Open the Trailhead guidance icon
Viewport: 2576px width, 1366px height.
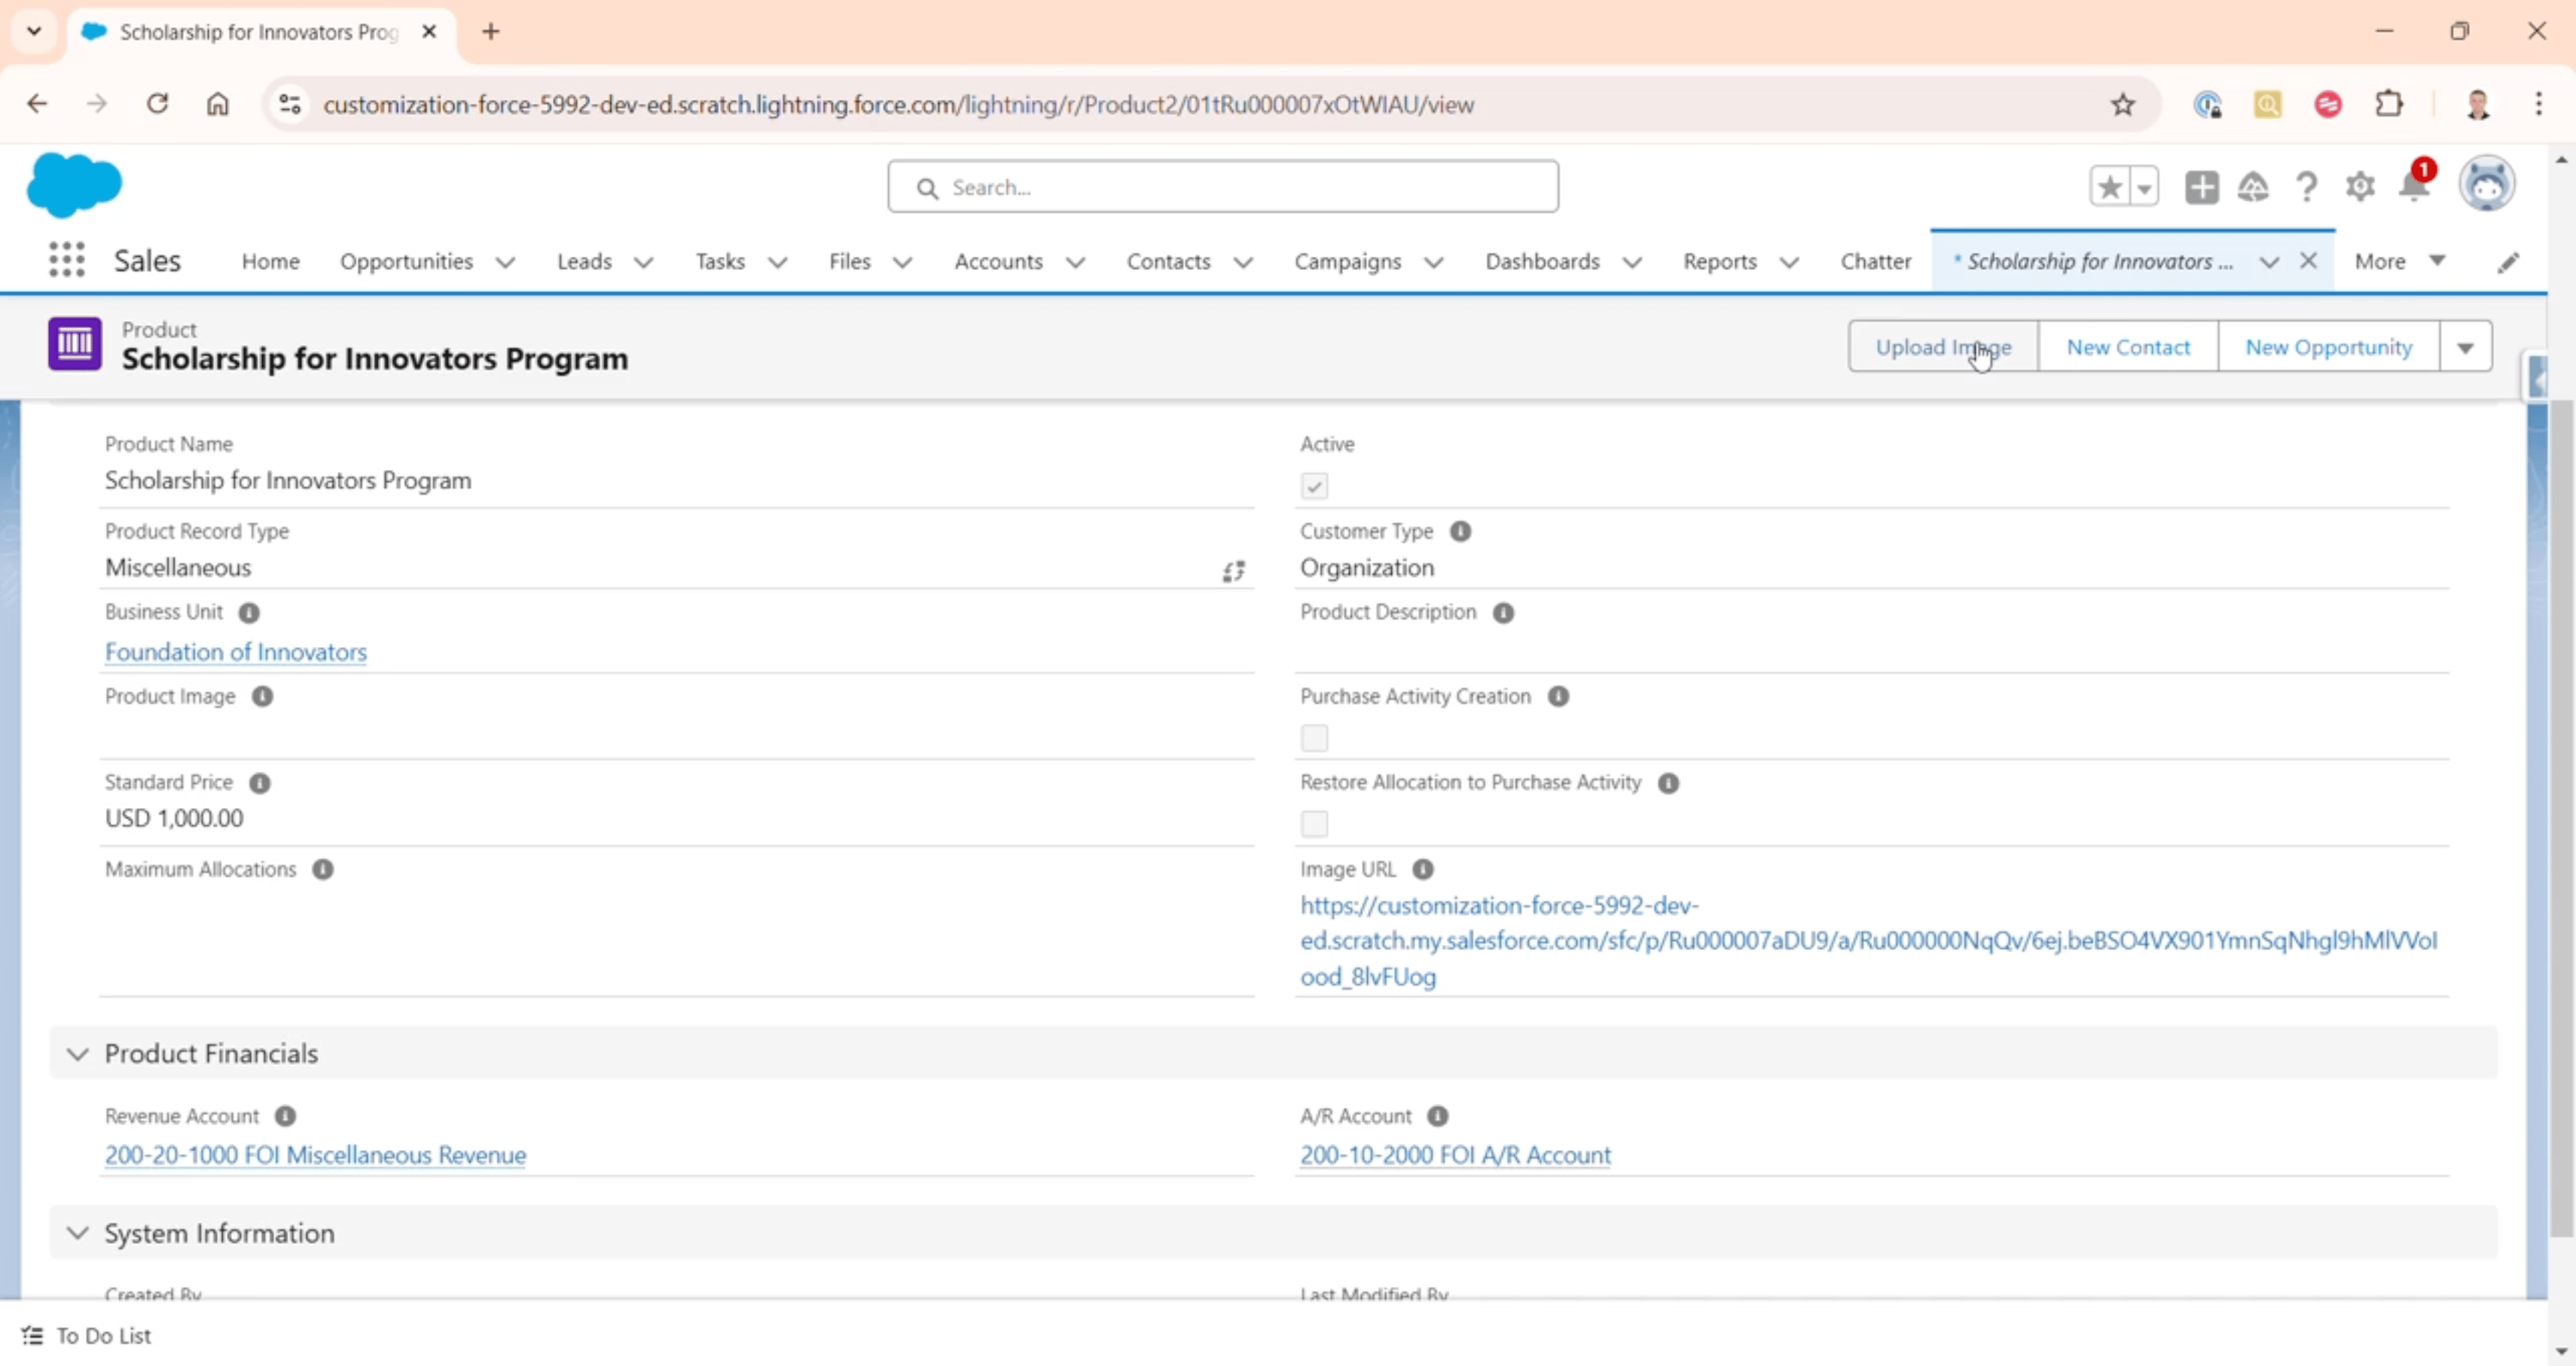(x=2253, y=187)
